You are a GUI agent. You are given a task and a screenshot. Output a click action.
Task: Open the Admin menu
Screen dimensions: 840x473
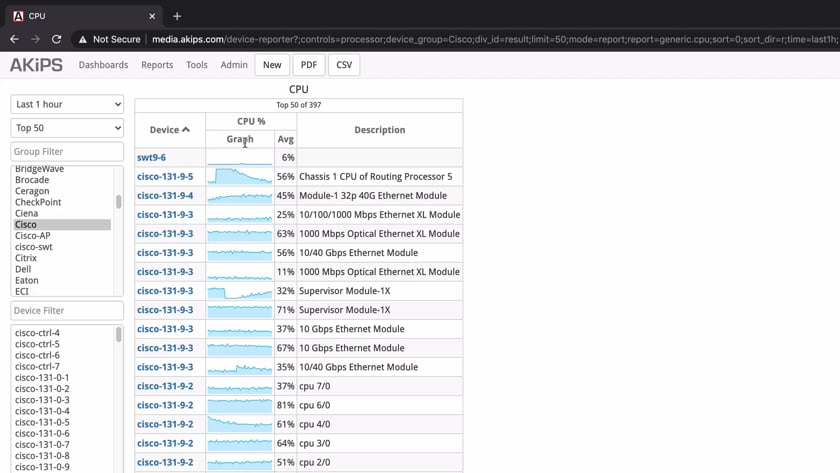coord(234,65)
